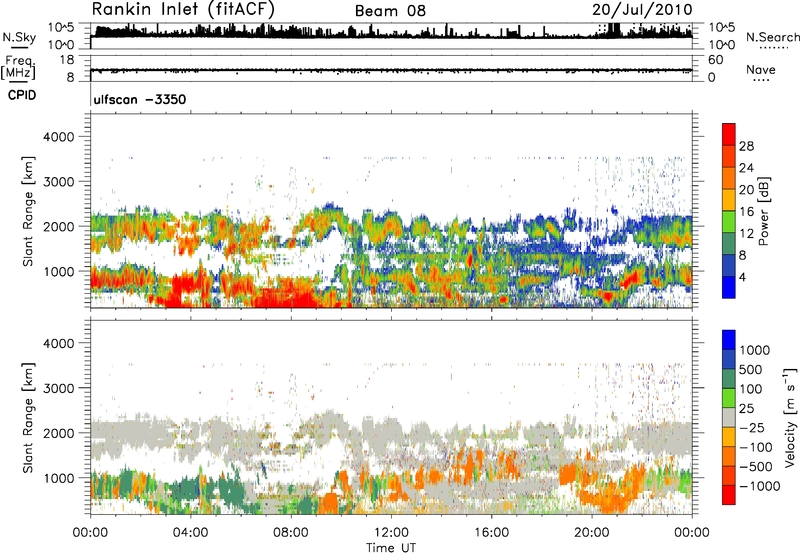Click "10^5" tick beside the N.Sky label
This screenshot has width=800, height=554.
click(x=61, y=27)
